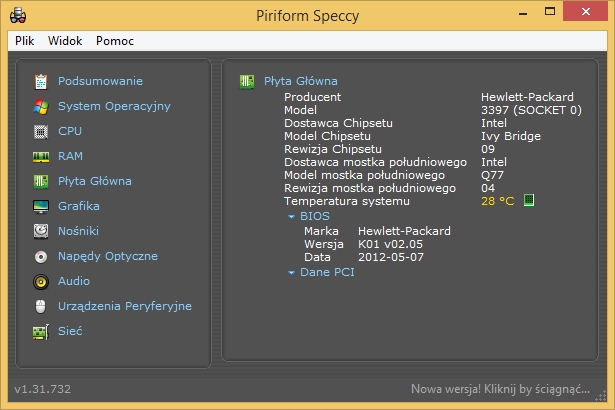
Task: Toggle the Dane PCI section arrow
Action: pyautogui.click(x=291, y=273)
